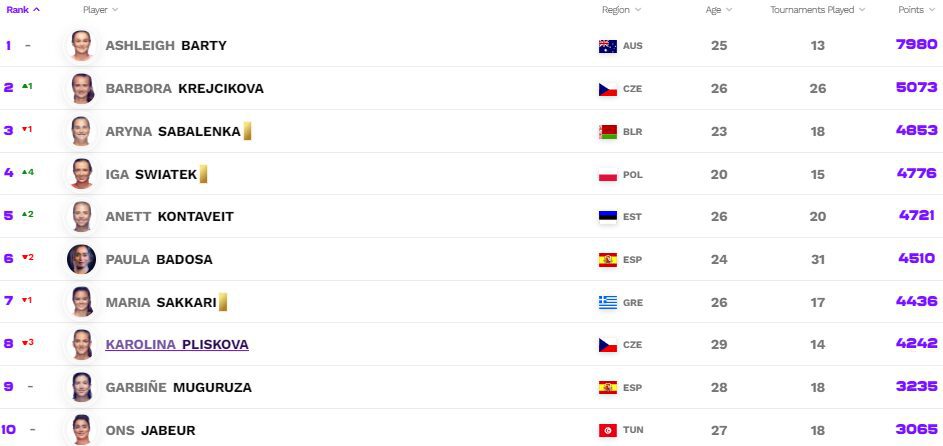Click the Estonia flag icon
Viewport: 943px width, 446px height.
(x=607, y=217)
